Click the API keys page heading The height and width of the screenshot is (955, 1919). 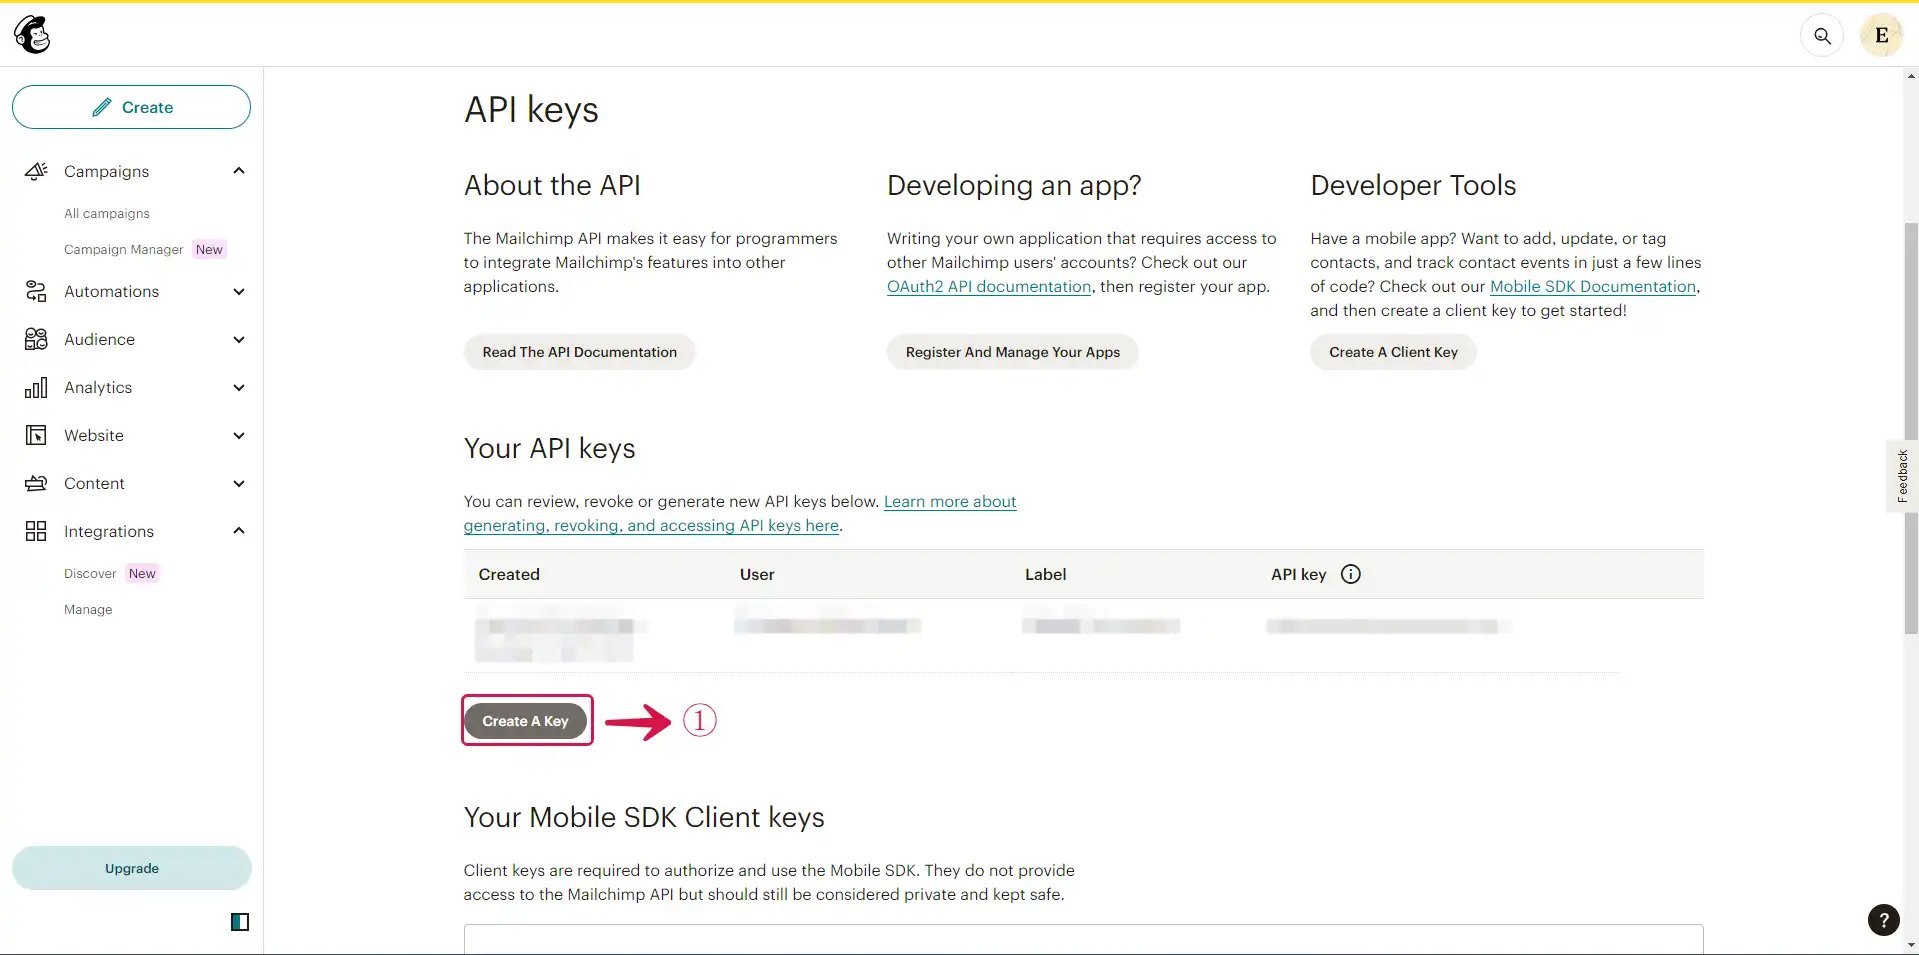[531, 109]
